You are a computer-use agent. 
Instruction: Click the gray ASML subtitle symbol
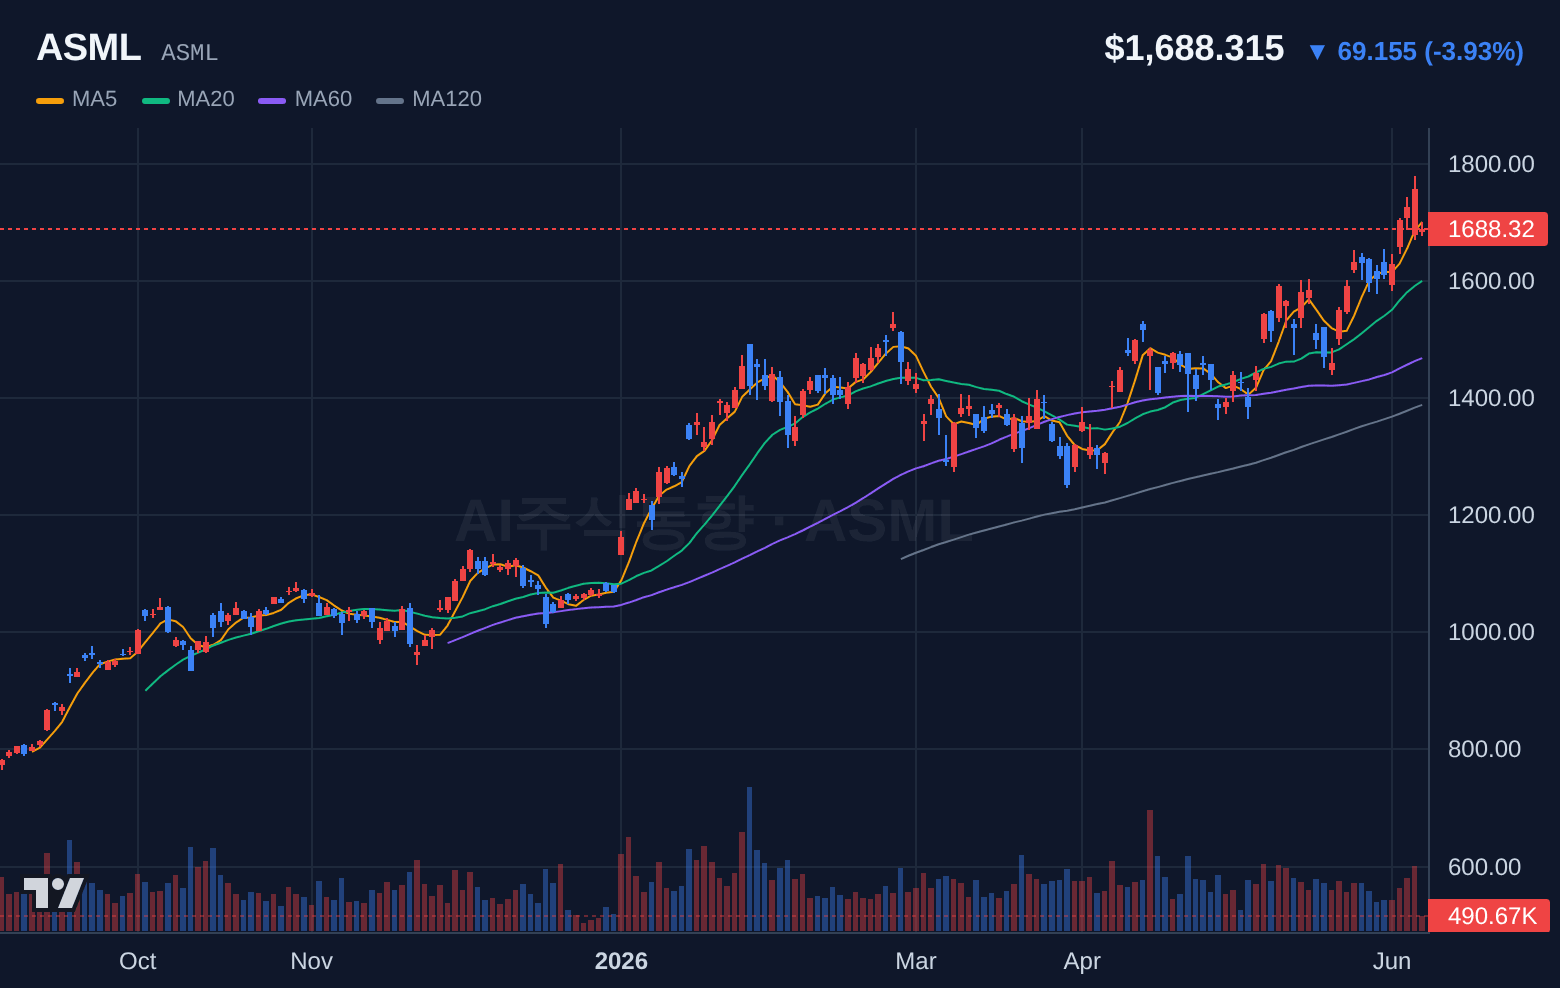click(189, 52)
